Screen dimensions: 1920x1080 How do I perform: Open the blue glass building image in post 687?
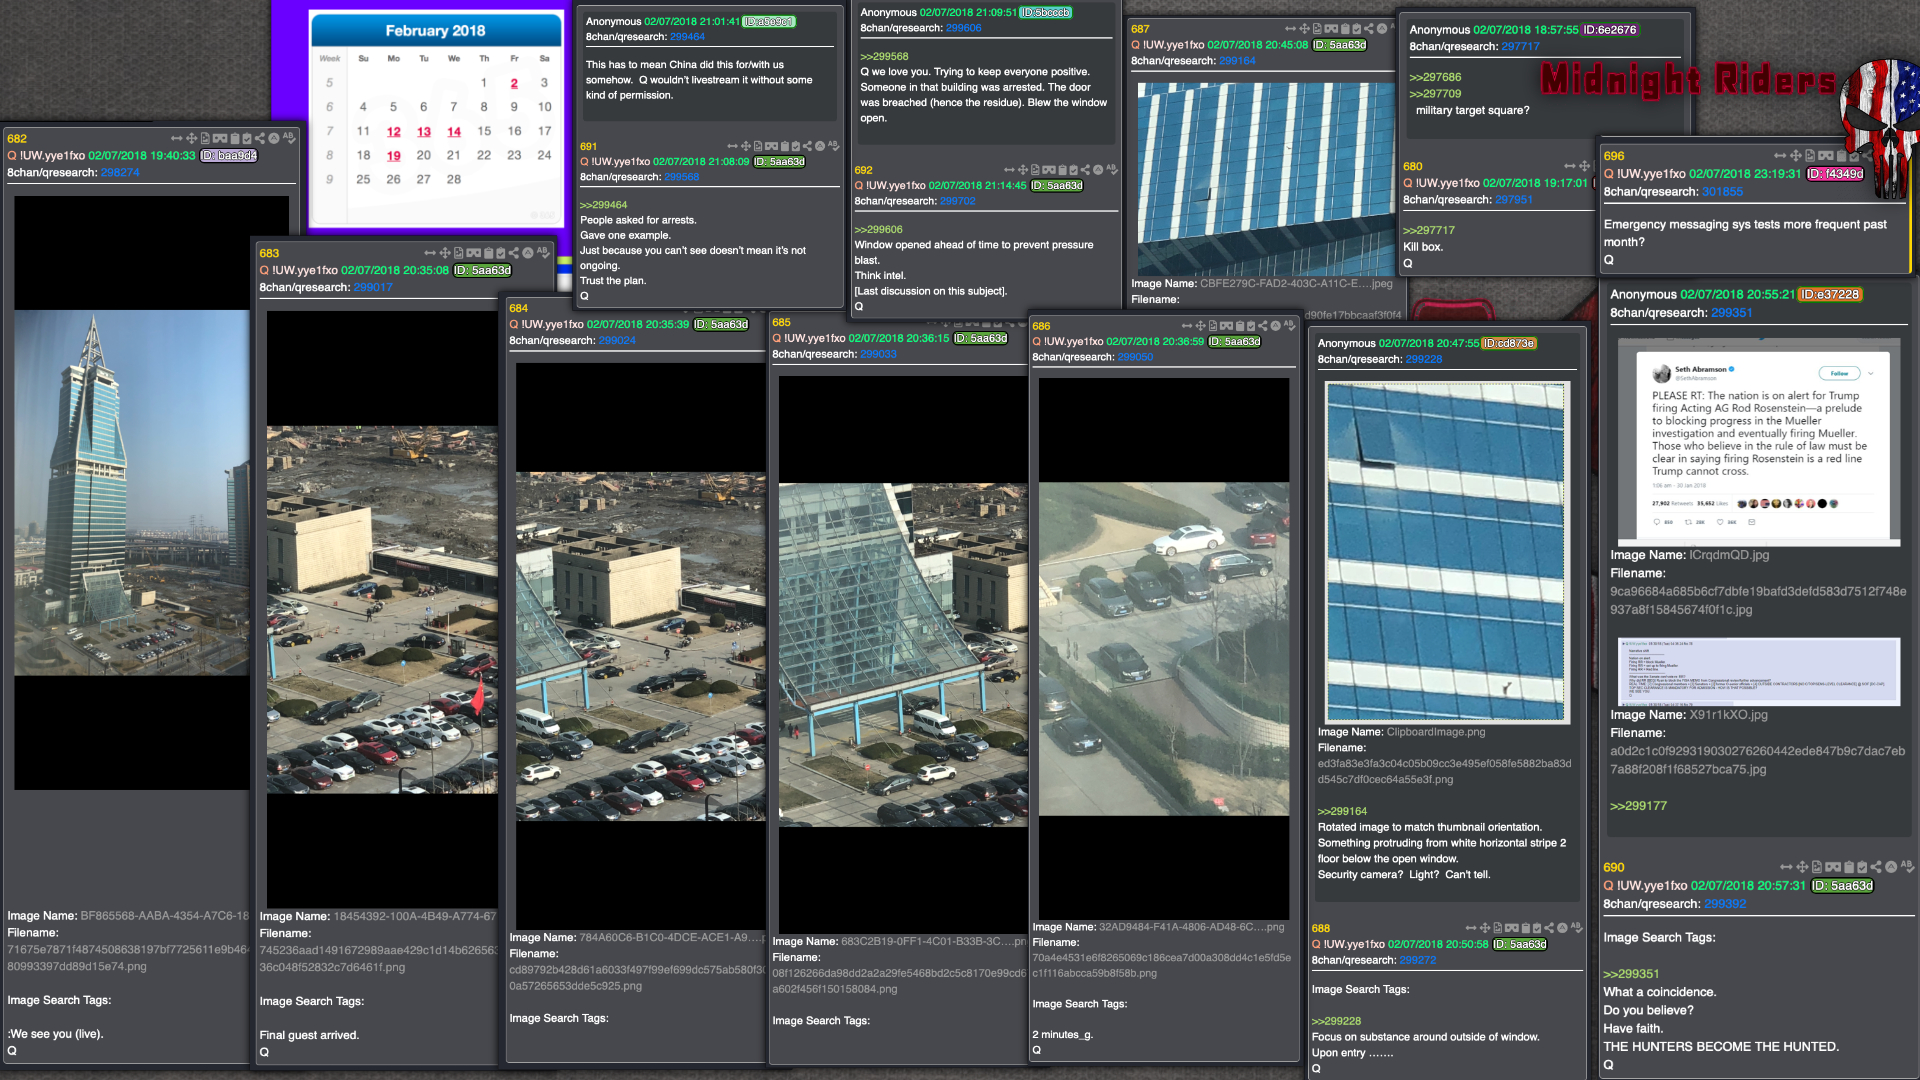click(1266, 178)
